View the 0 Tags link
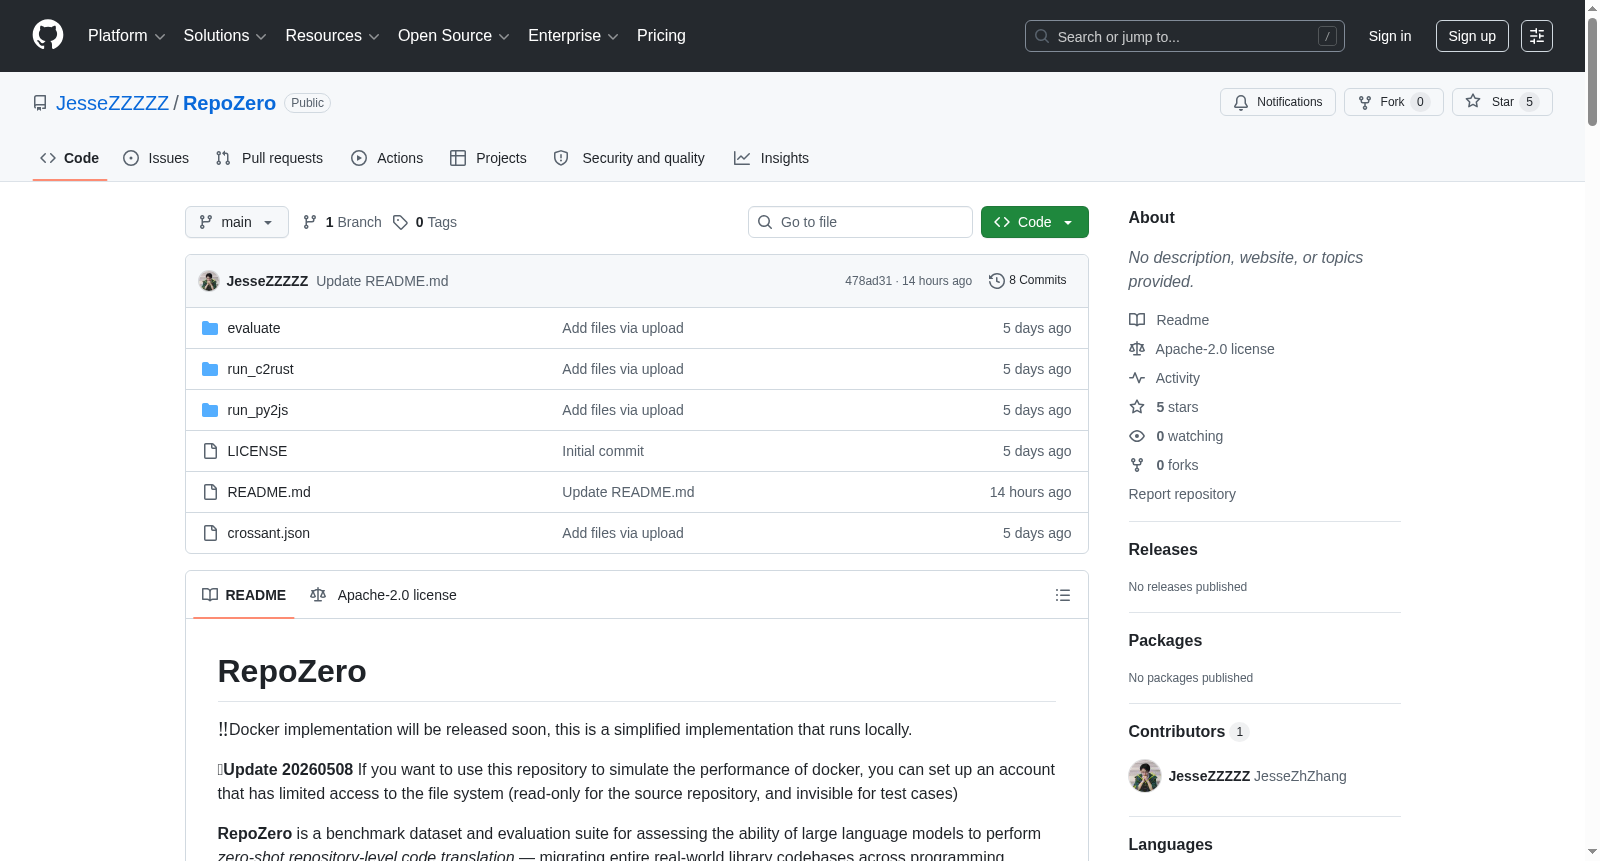The width and height of the screenshot is (1600, 861). (425, 222)
